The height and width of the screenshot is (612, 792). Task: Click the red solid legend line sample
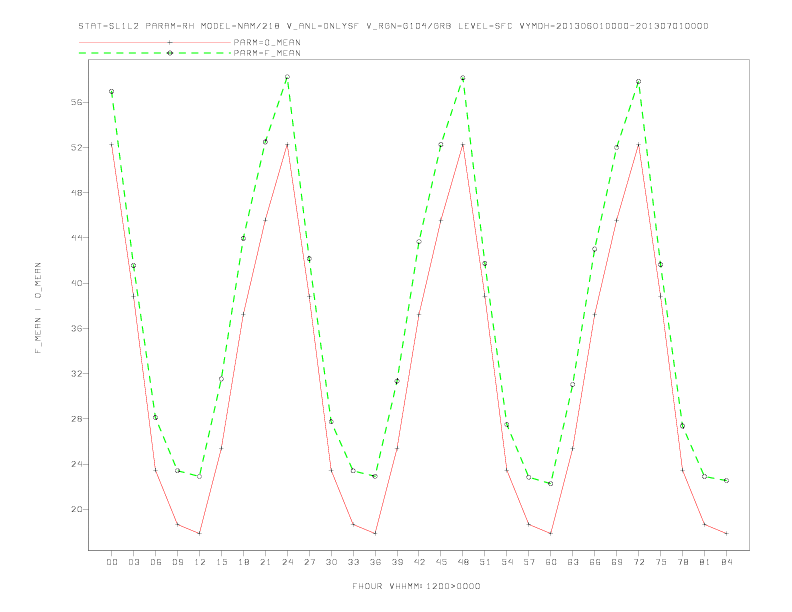pos(155,42)
